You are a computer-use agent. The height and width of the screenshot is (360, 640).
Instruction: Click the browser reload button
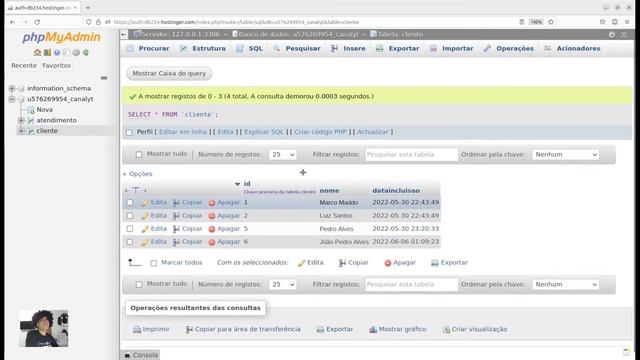tap(37, 22)
